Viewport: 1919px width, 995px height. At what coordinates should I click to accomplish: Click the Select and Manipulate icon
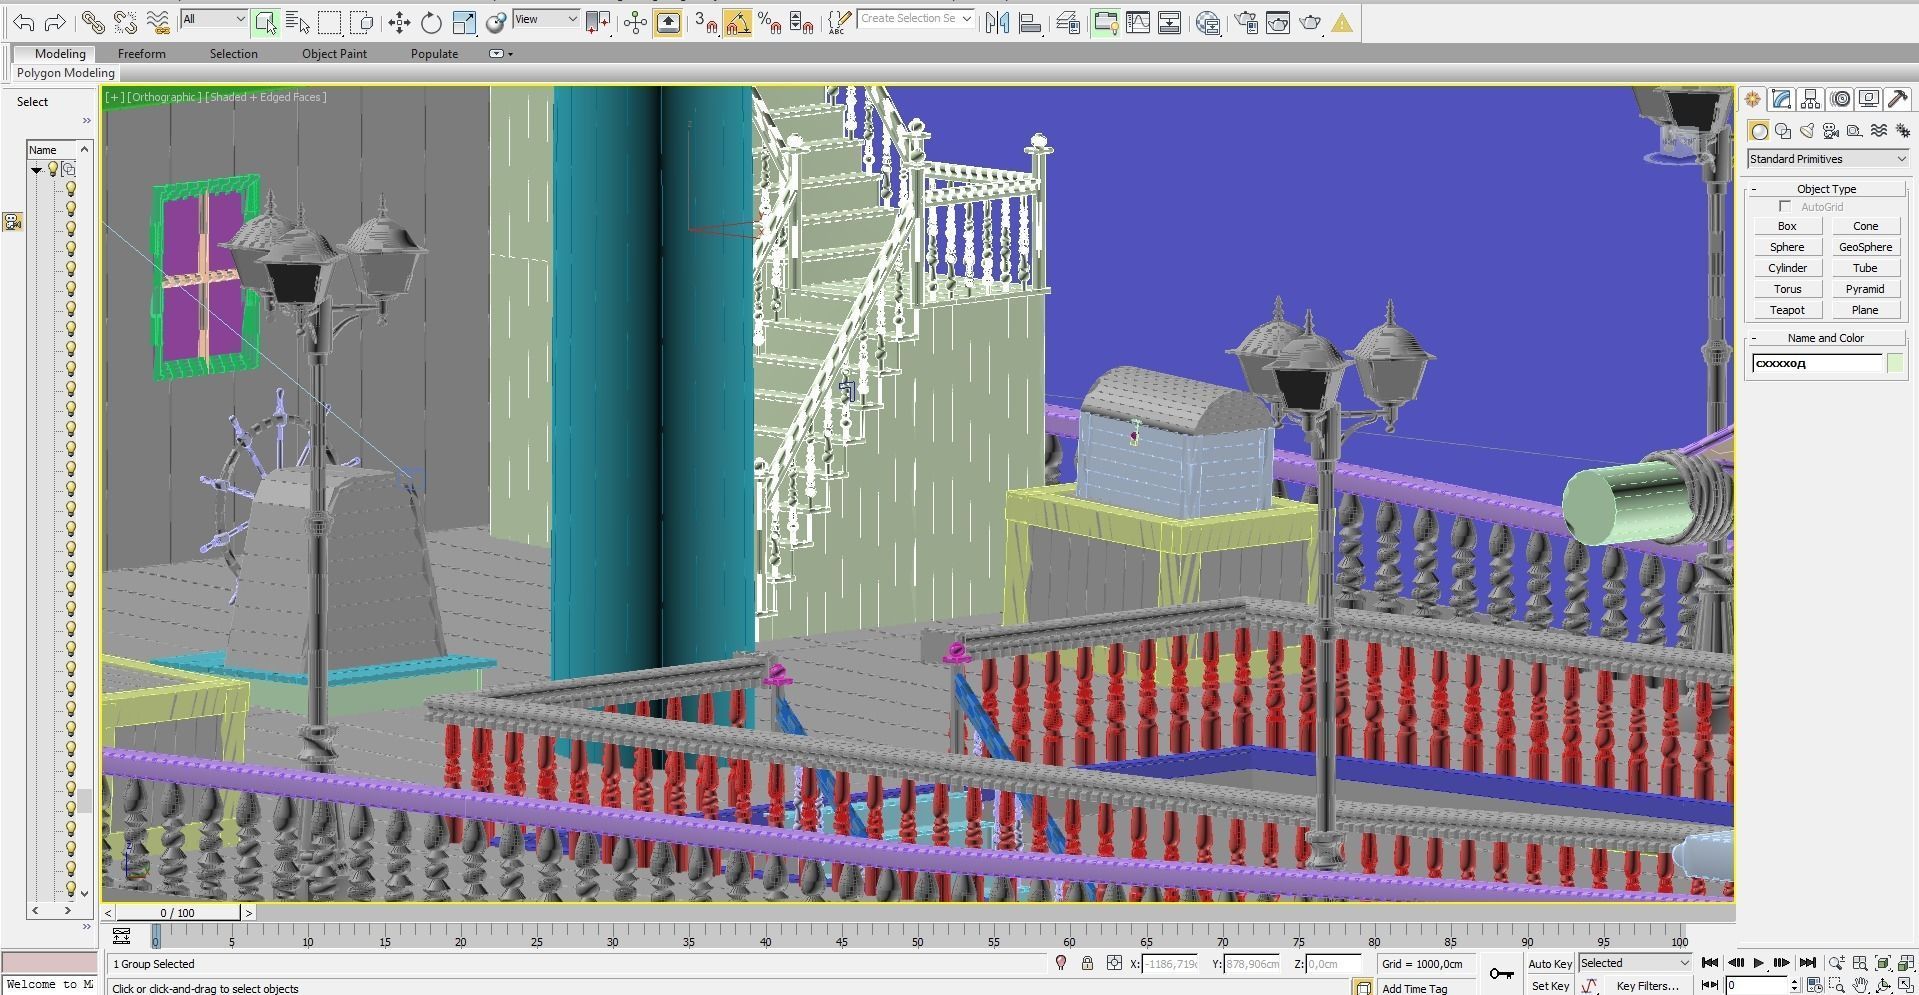coord(636,22)
